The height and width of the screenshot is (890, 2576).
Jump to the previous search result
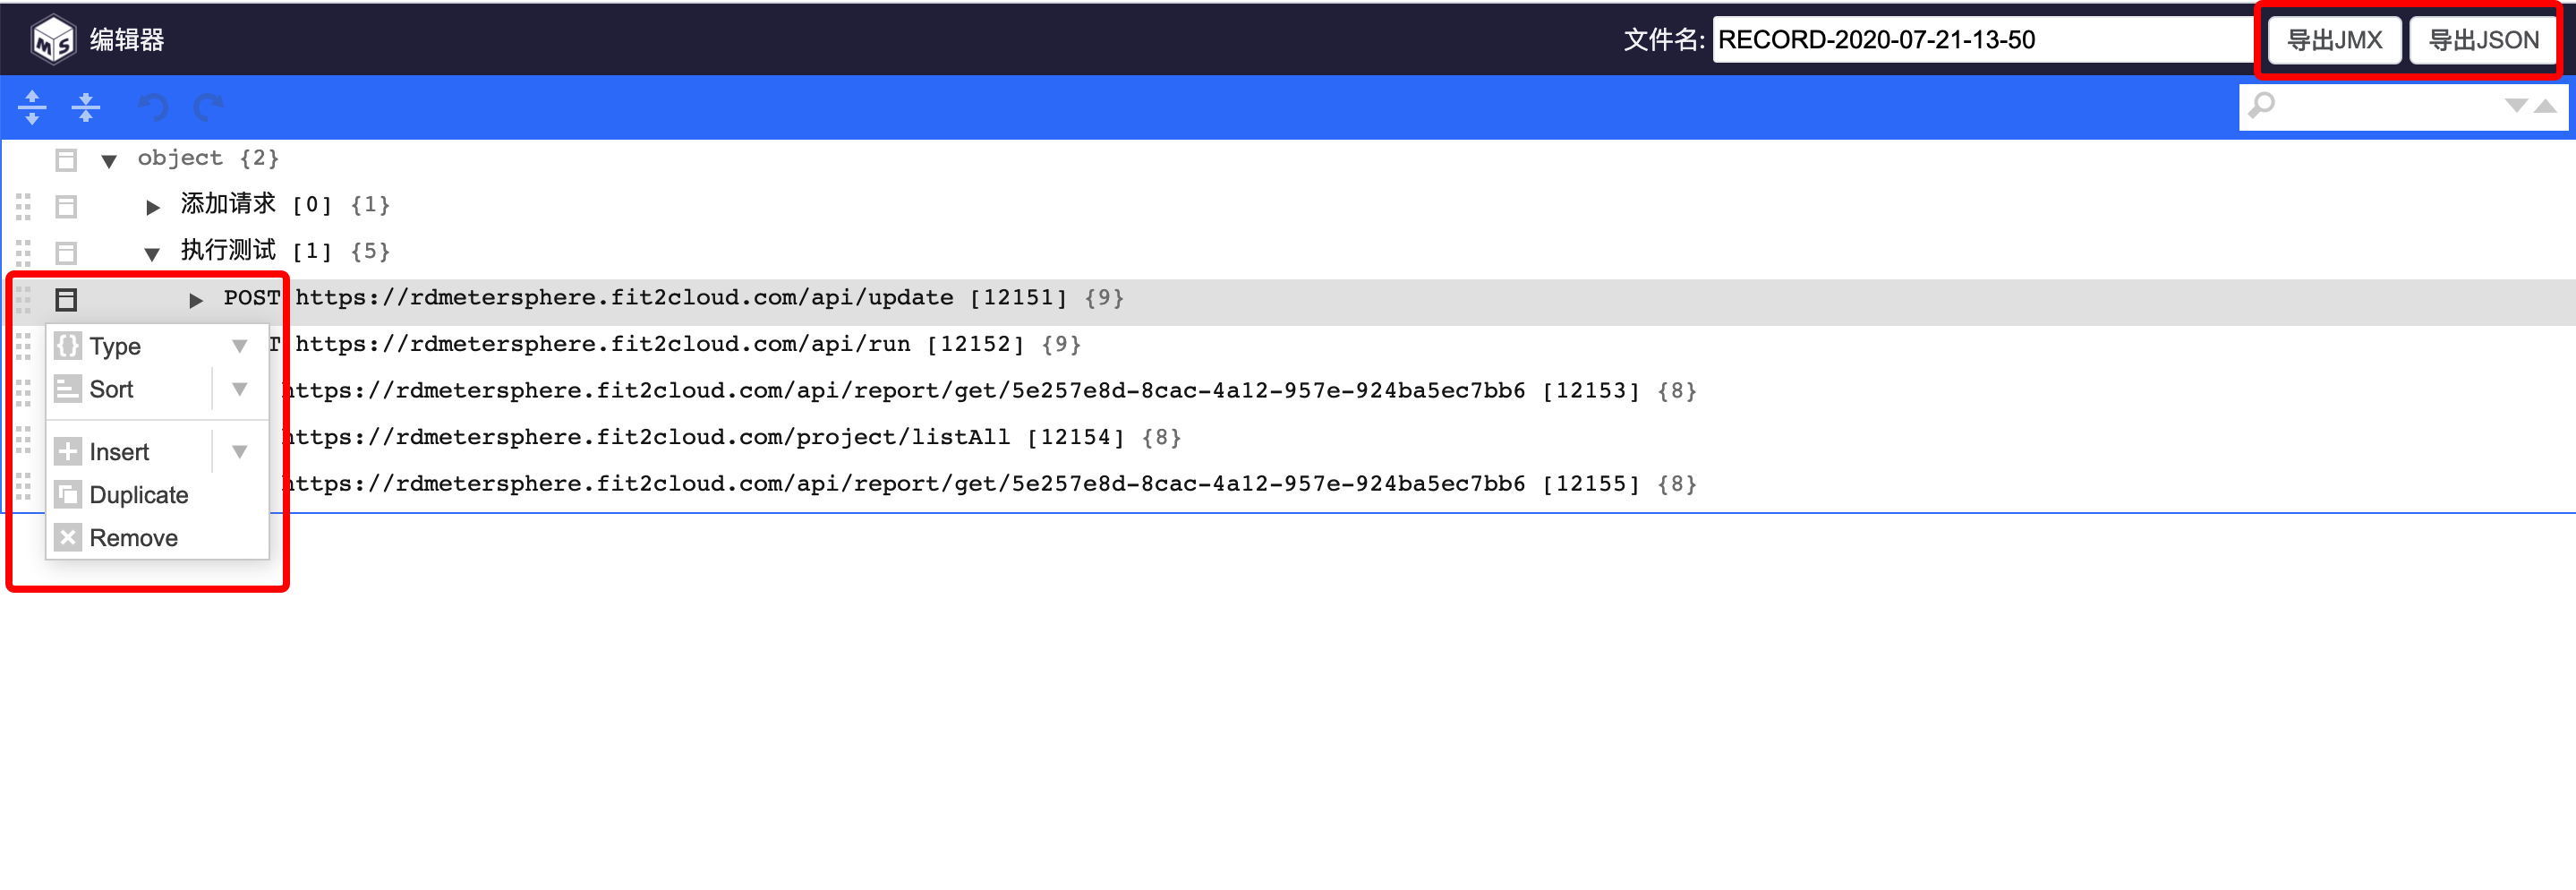pos(2545,106)
